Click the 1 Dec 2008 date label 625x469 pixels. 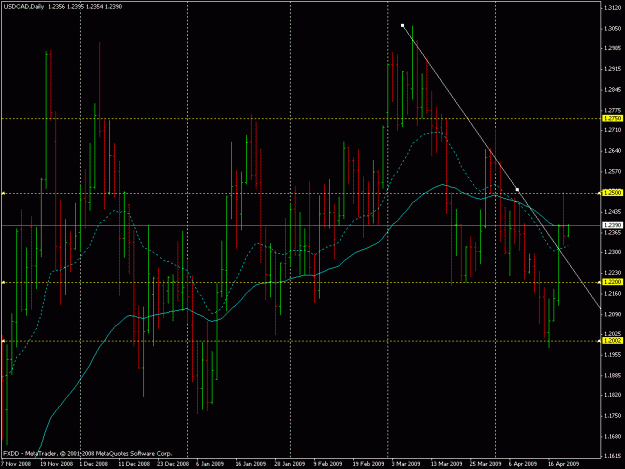tap(94, 464)
